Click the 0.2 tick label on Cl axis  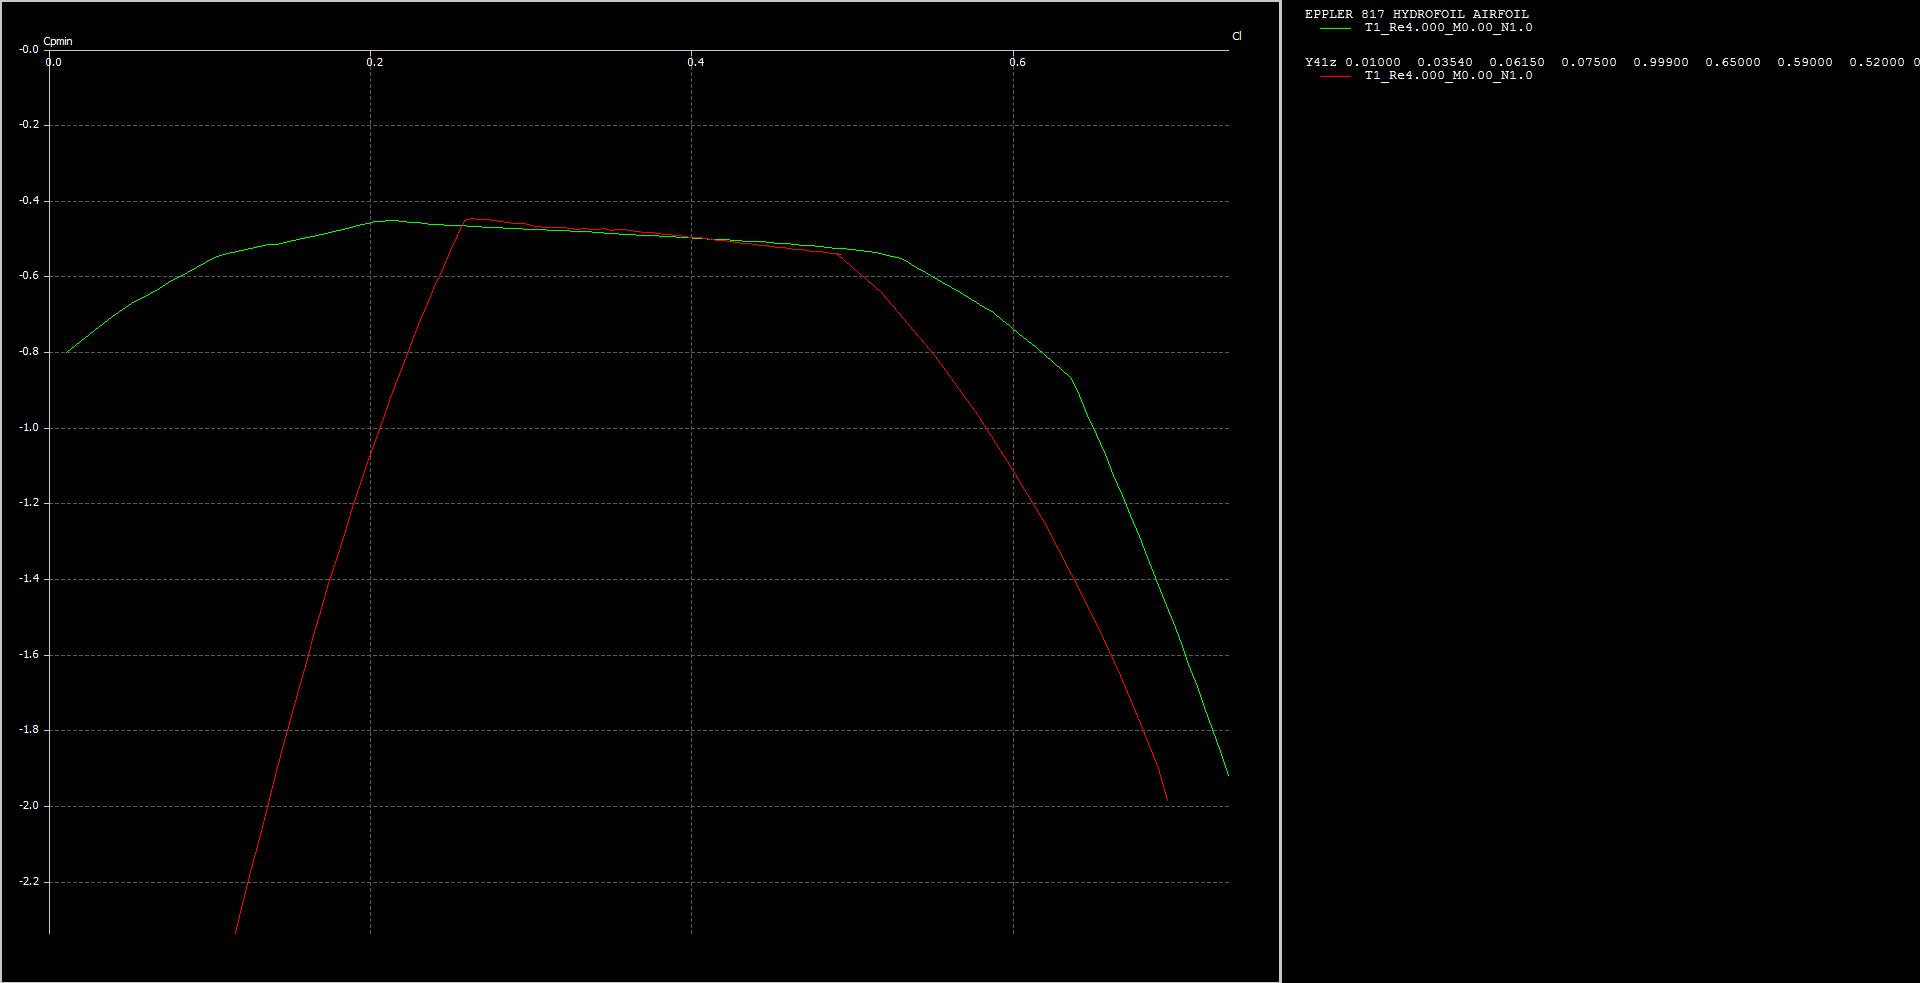tap(374, 62)
